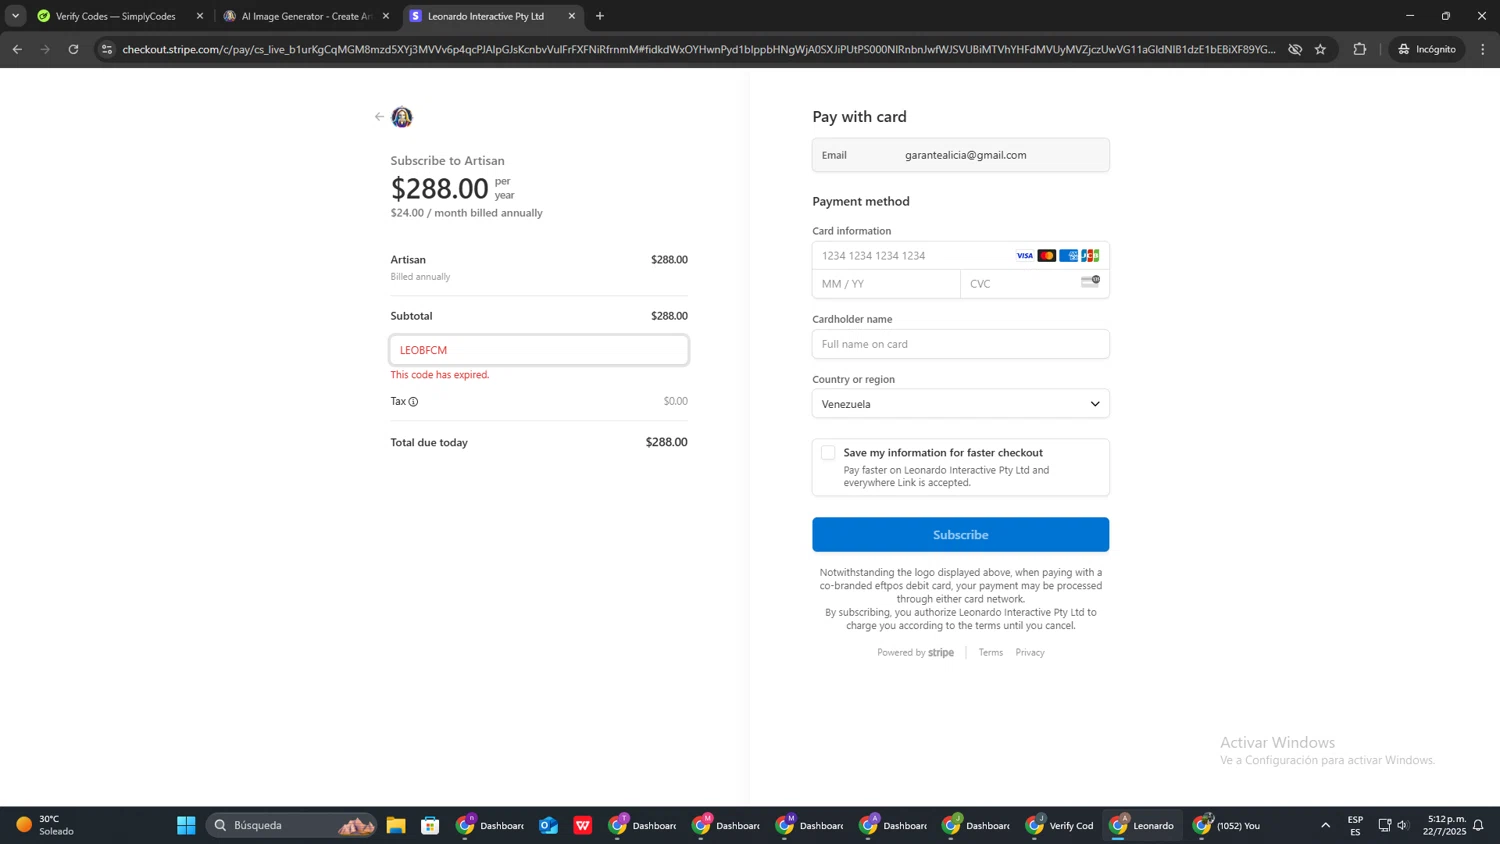The width and height of the screenshot is (1500, 844).
Task: Open the Windows Start menu
Action: [186, 825]
